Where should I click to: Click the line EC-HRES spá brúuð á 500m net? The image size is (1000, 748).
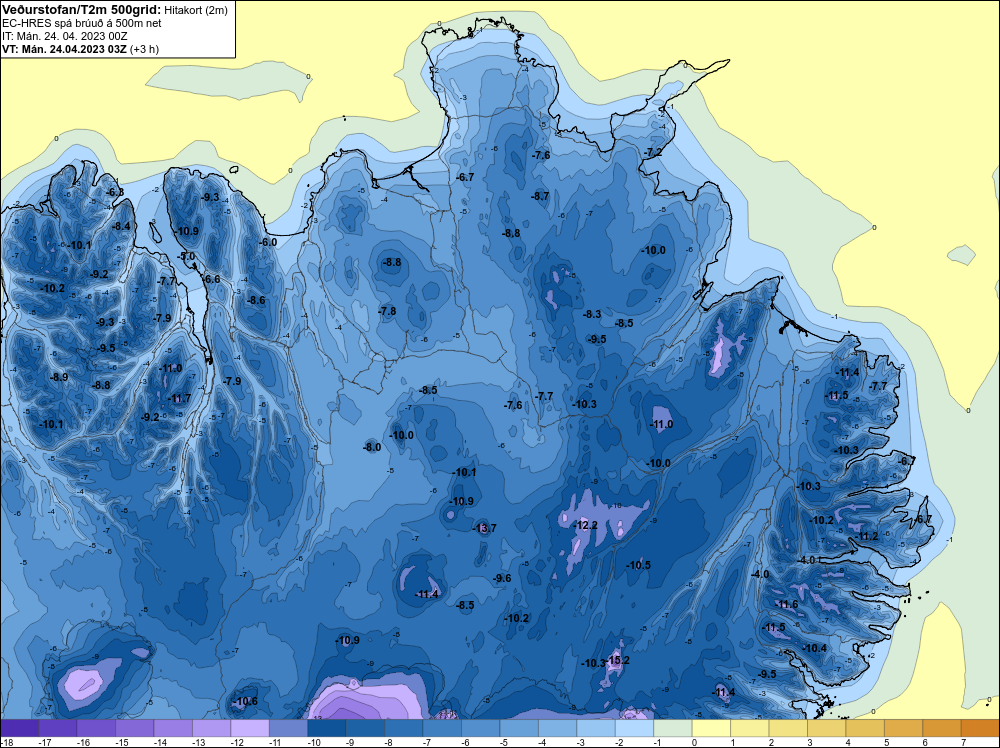pyautogui.click(x=82, y=23)
